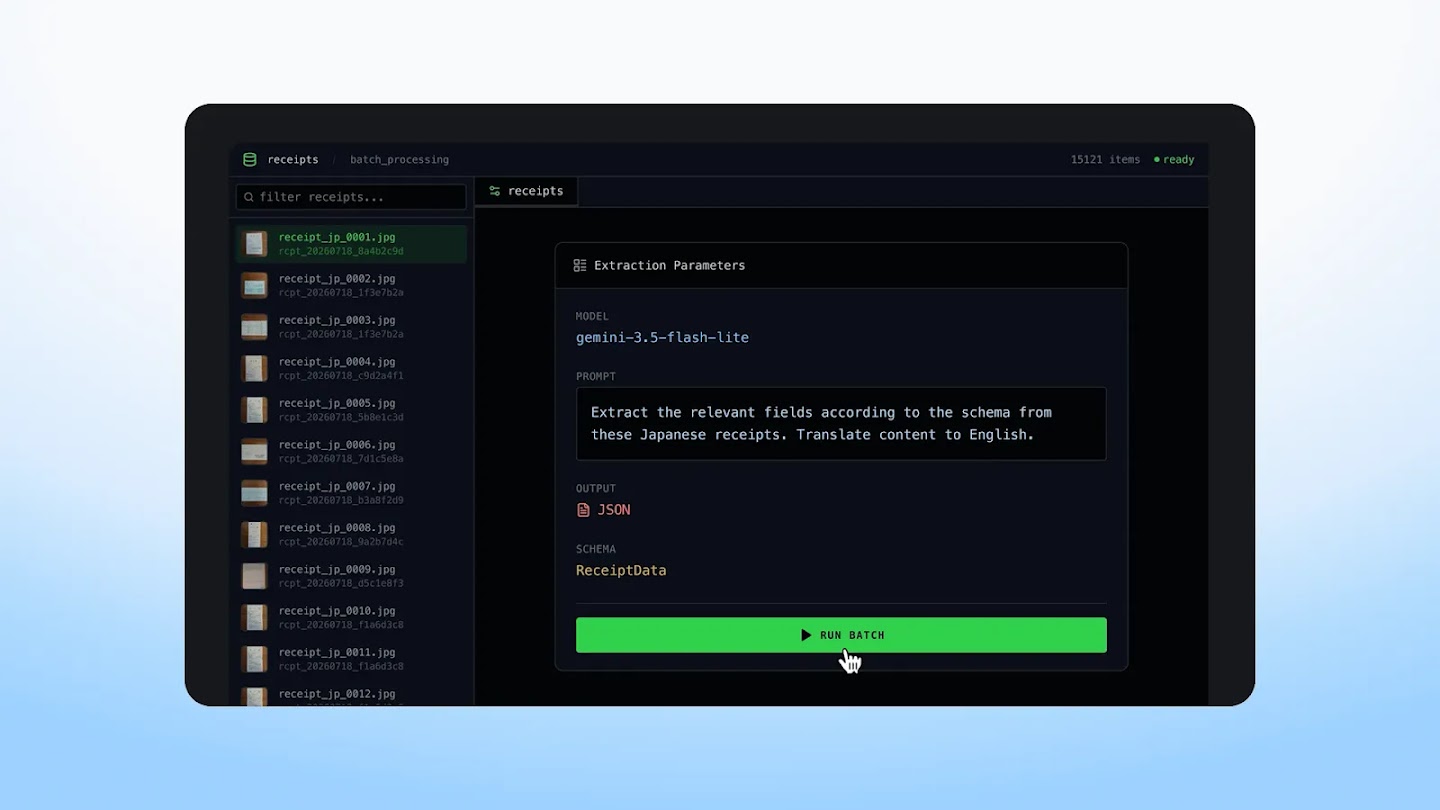Click the file name receipt_jp_0002.jpg
Image resolution: width=1440 pixels, height=810 pixels.
click(x=337, y=279)
